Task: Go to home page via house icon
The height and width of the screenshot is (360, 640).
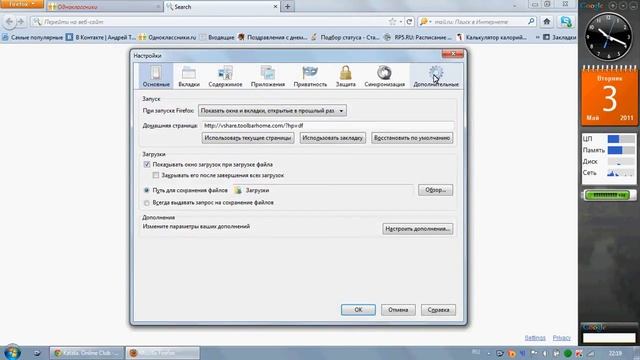Action: point(547,22)
